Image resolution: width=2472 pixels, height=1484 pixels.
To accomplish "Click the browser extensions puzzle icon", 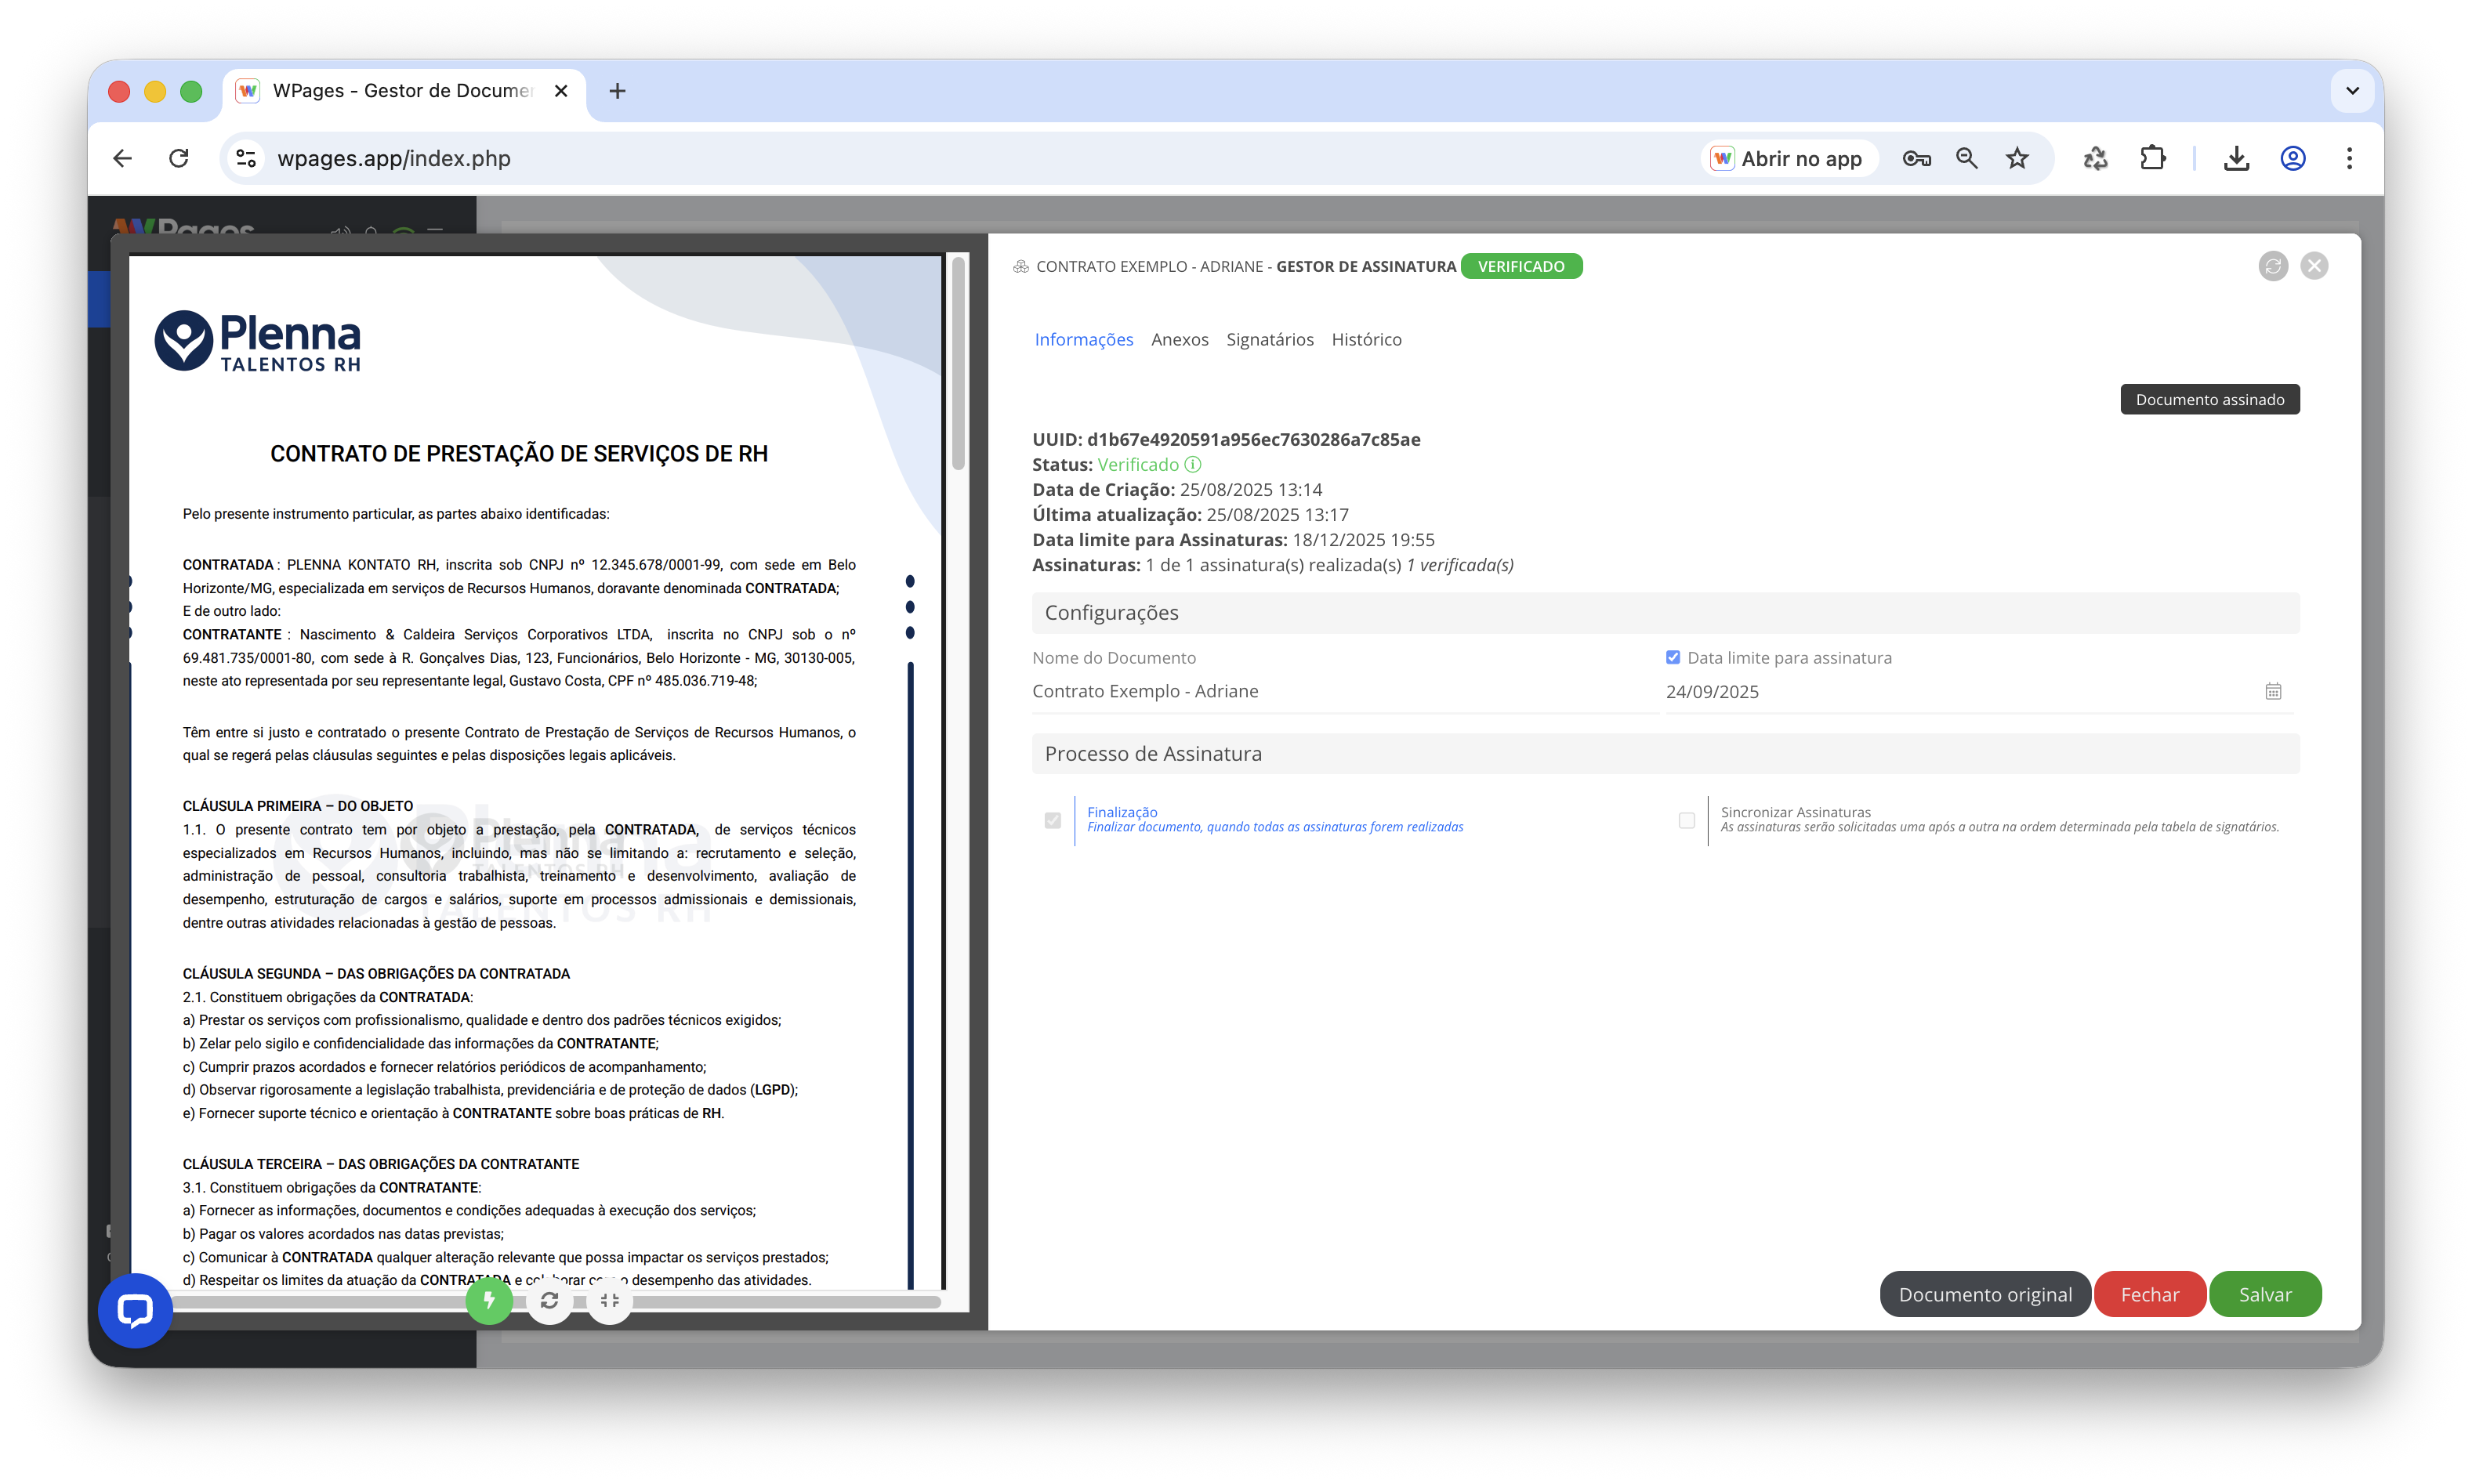I will click(2152, 158).
